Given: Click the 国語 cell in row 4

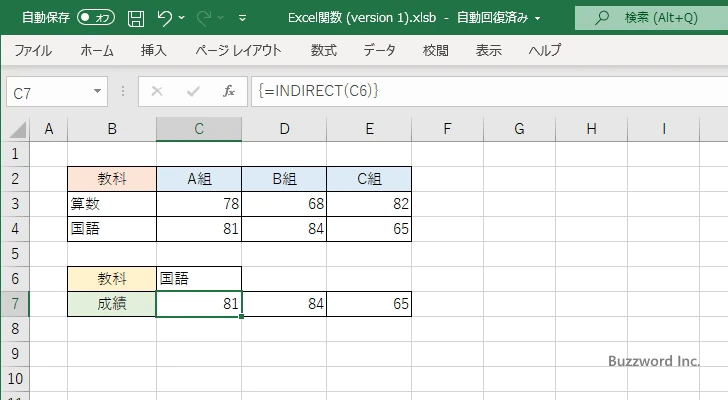Looking at the screenshot, I should pyautogui.click(x=112, y=229).
